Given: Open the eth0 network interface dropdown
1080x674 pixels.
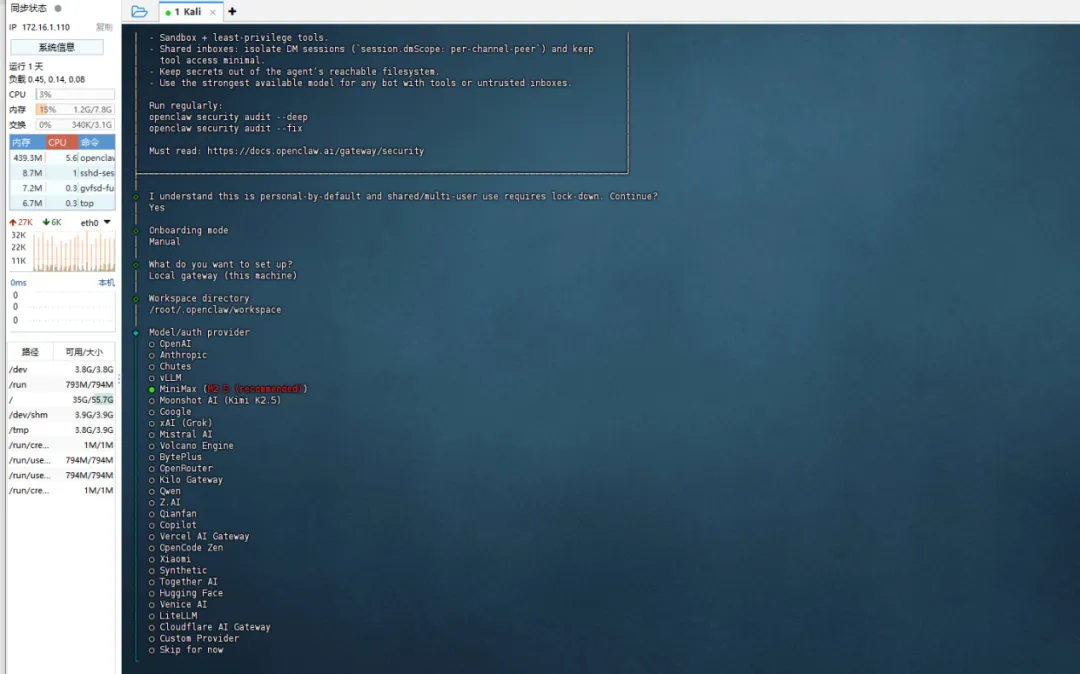Looking at the screenshot, I should (96, 222).
